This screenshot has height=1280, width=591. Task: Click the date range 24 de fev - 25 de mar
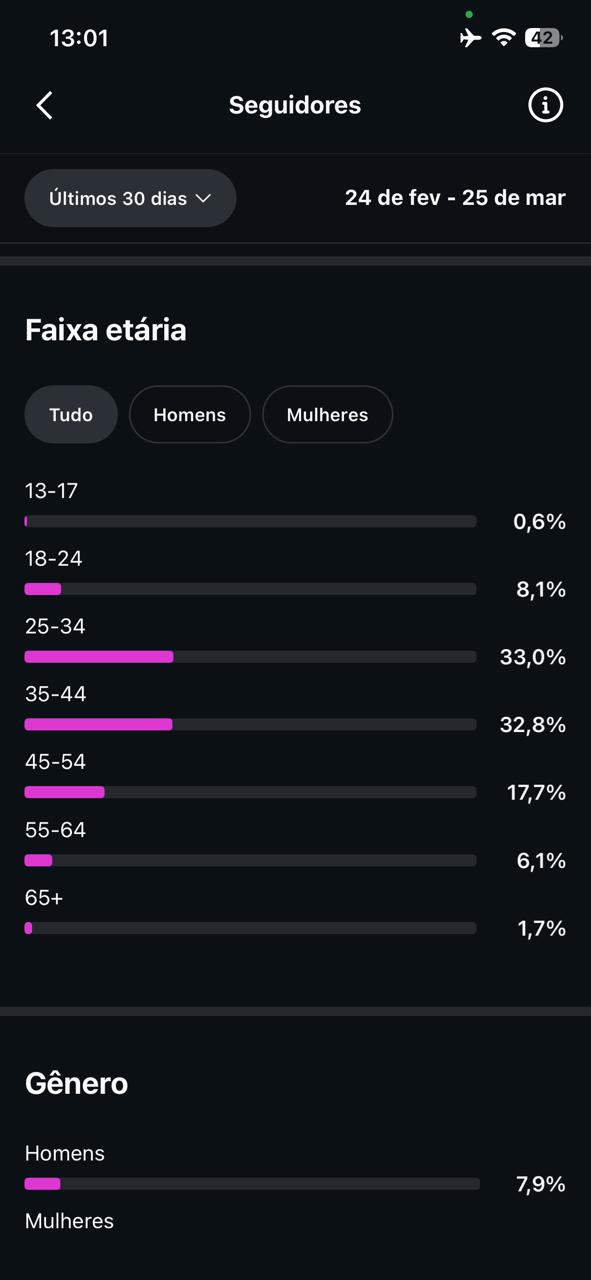click(455, 198)
